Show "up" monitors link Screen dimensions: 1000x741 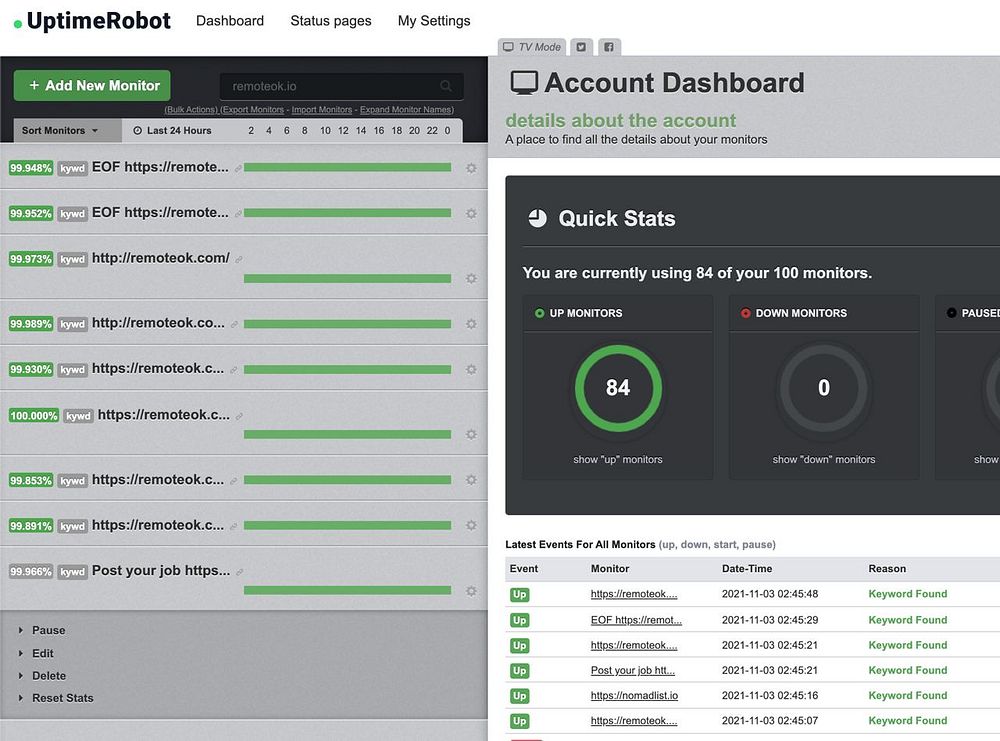point(617,459)
